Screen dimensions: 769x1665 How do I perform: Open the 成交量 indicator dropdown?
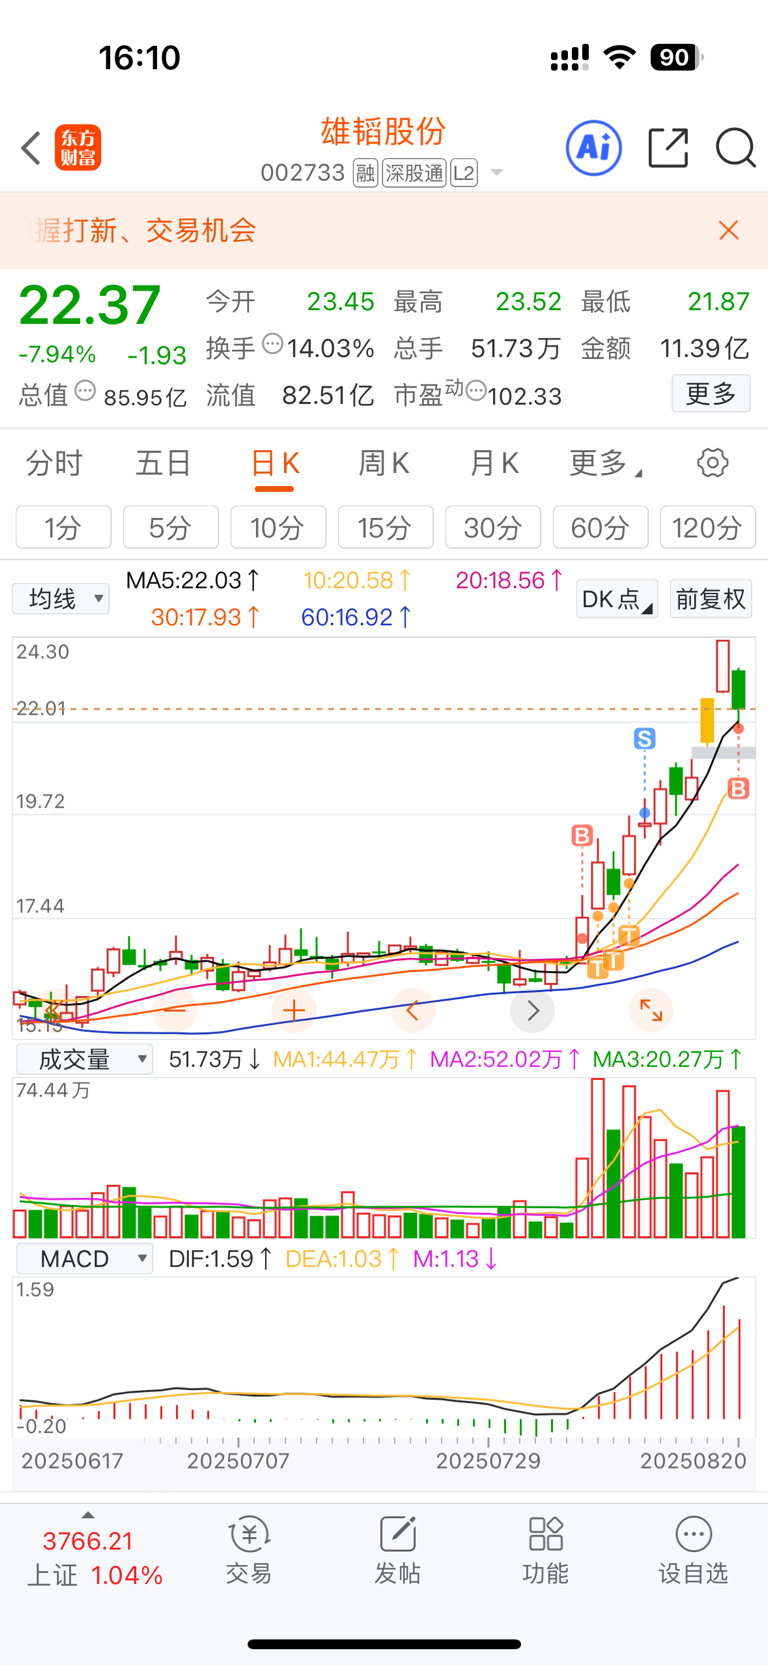[x=84, y=1059]
